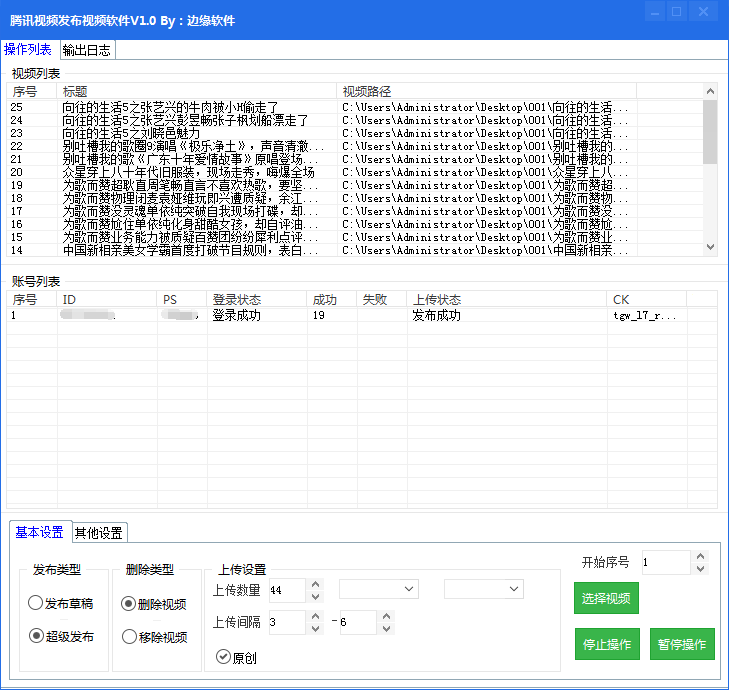Viewport: 729px width, 690px height.
Task: Toggle the 原创 checkbox
Action: pyautogui.click(x=236, y=657)
